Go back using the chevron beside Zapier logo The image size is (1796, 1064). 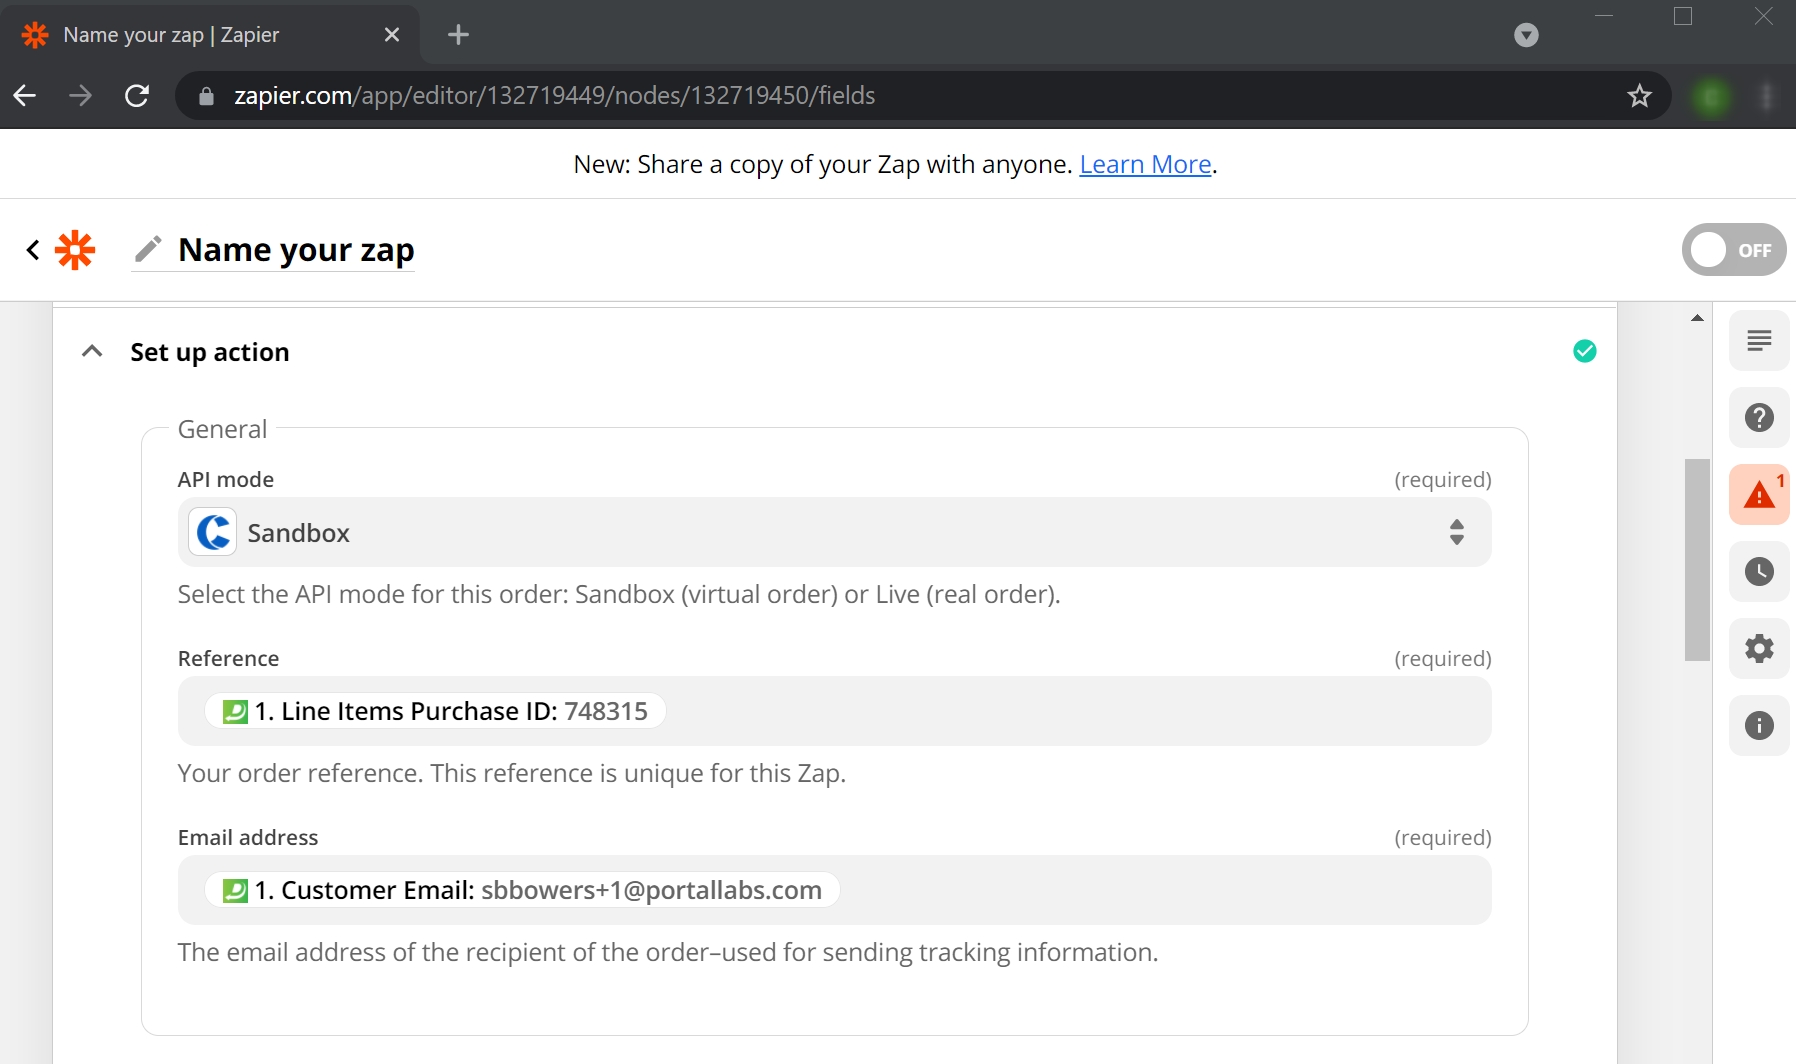click(33, 250)
